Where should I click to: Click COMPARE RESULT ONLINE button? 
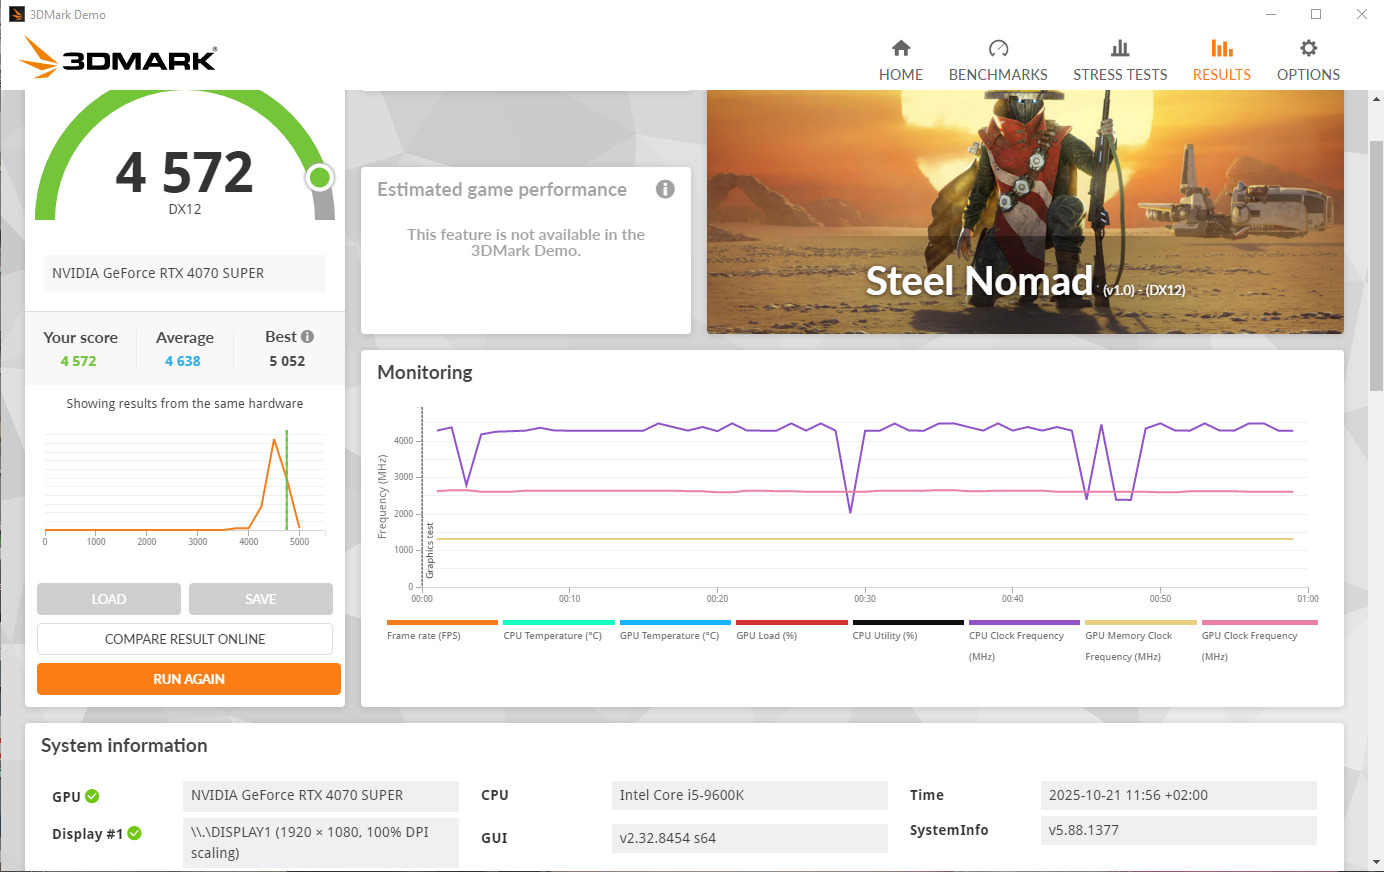pos(185,639)
